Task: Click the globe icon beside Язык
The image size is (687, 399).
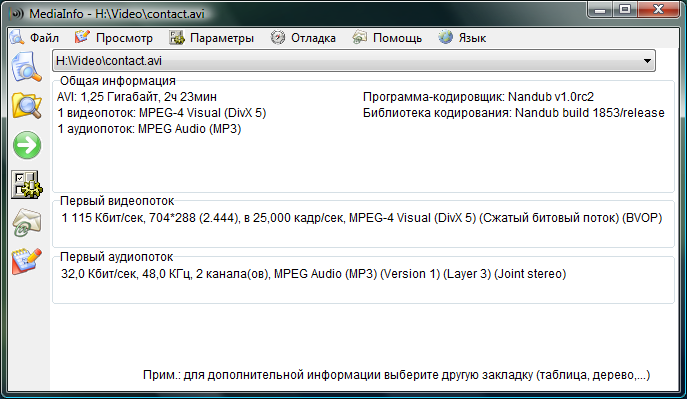Action: coord(446,38)
